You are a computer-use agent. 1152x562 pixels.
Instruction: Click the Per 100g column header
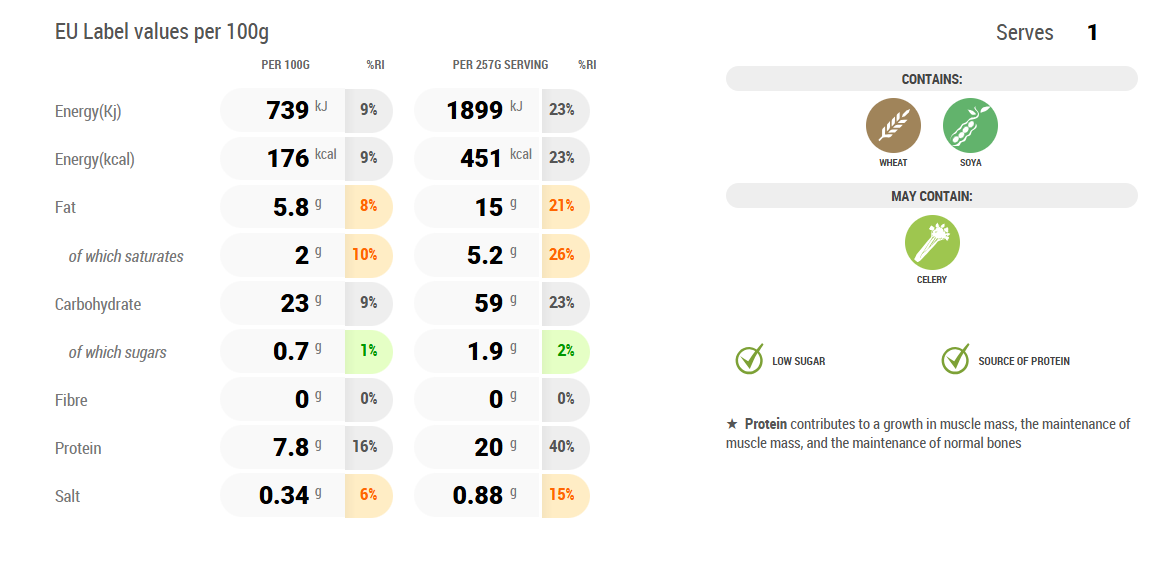285,65
